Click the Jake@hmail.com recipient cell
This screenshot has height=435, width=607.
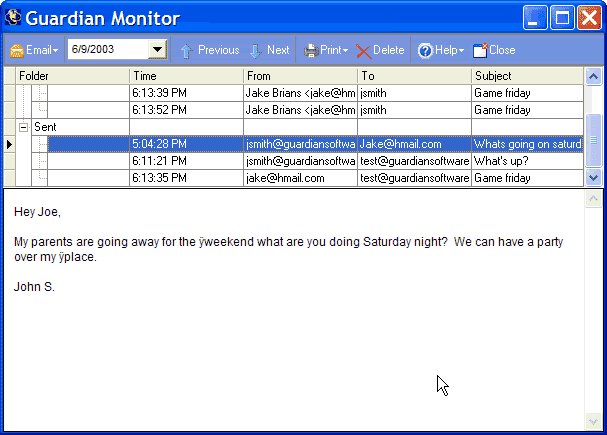coord(414,144)
